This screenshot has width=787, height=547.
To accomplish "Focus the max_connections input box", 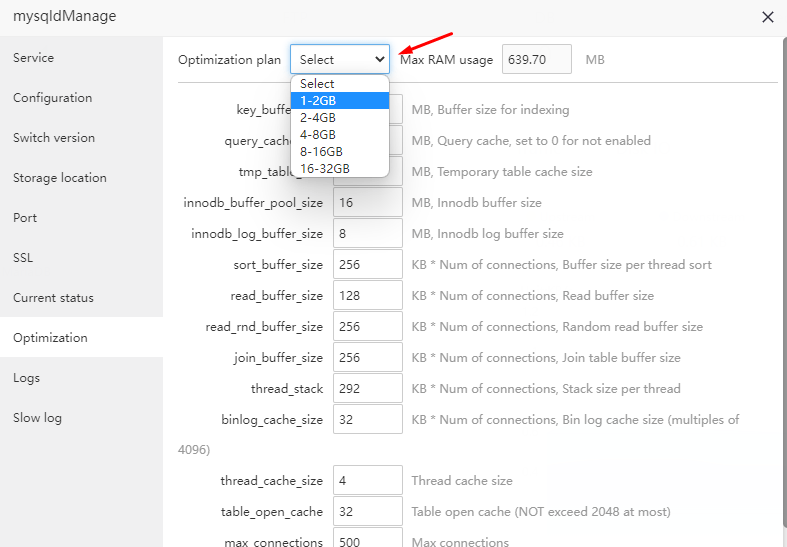I will [x=367, y=540].
